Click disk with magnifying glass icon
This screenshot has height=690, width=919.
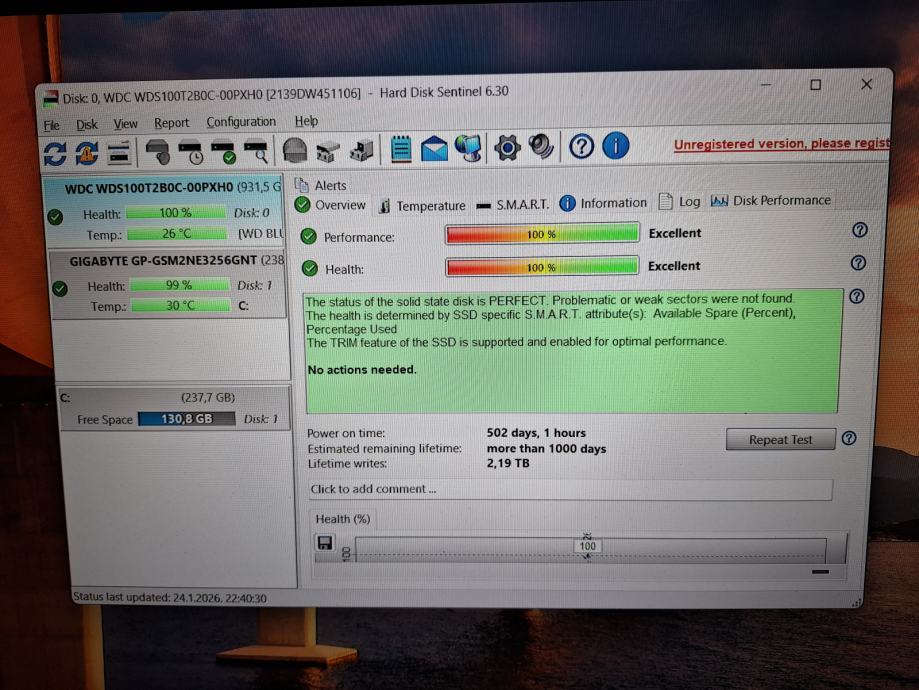click(x=257, y=151)
